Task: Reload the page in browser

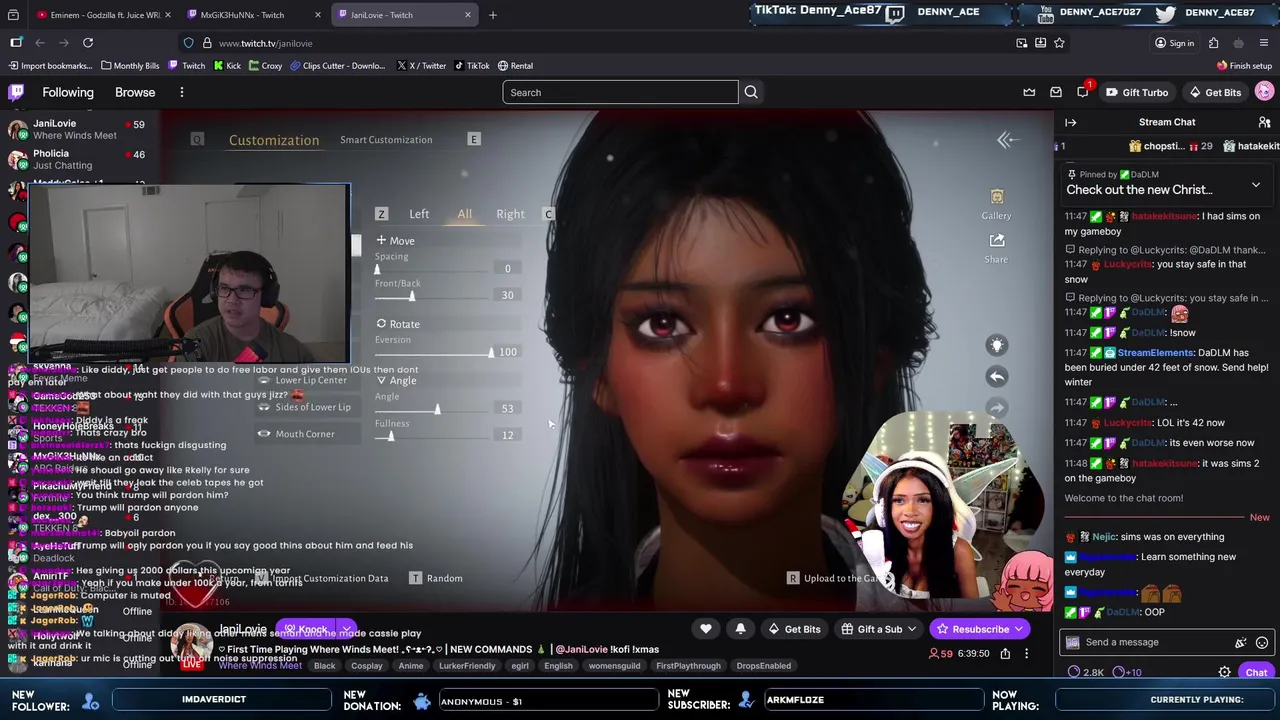Action: tap(88, 43)
